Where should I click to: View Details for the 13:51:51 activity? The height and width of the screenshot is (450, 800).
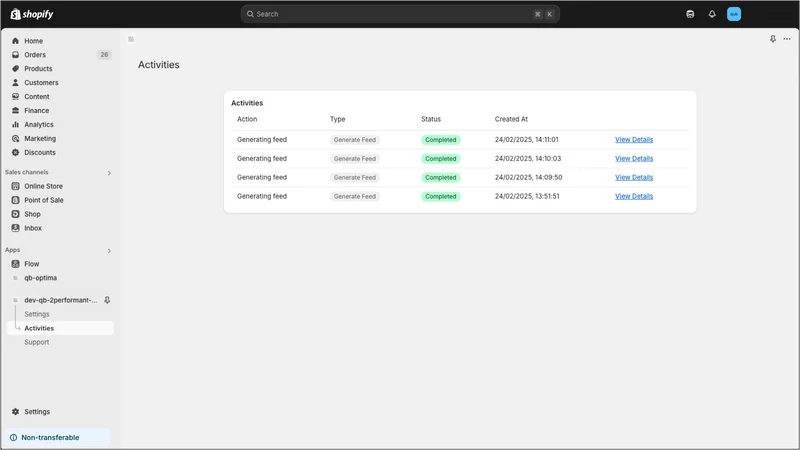point(634,196)
